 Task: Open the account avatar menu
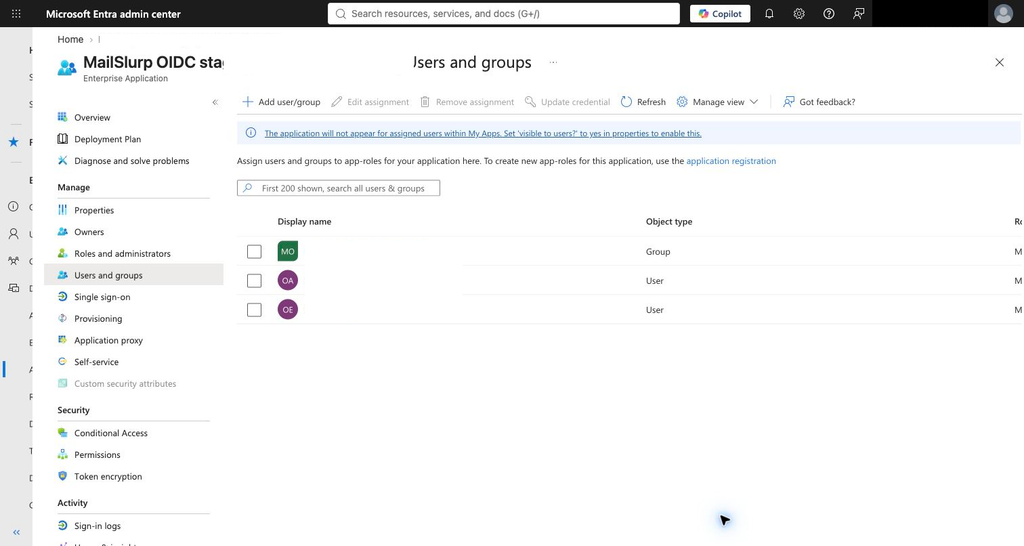coord(1003,13)
